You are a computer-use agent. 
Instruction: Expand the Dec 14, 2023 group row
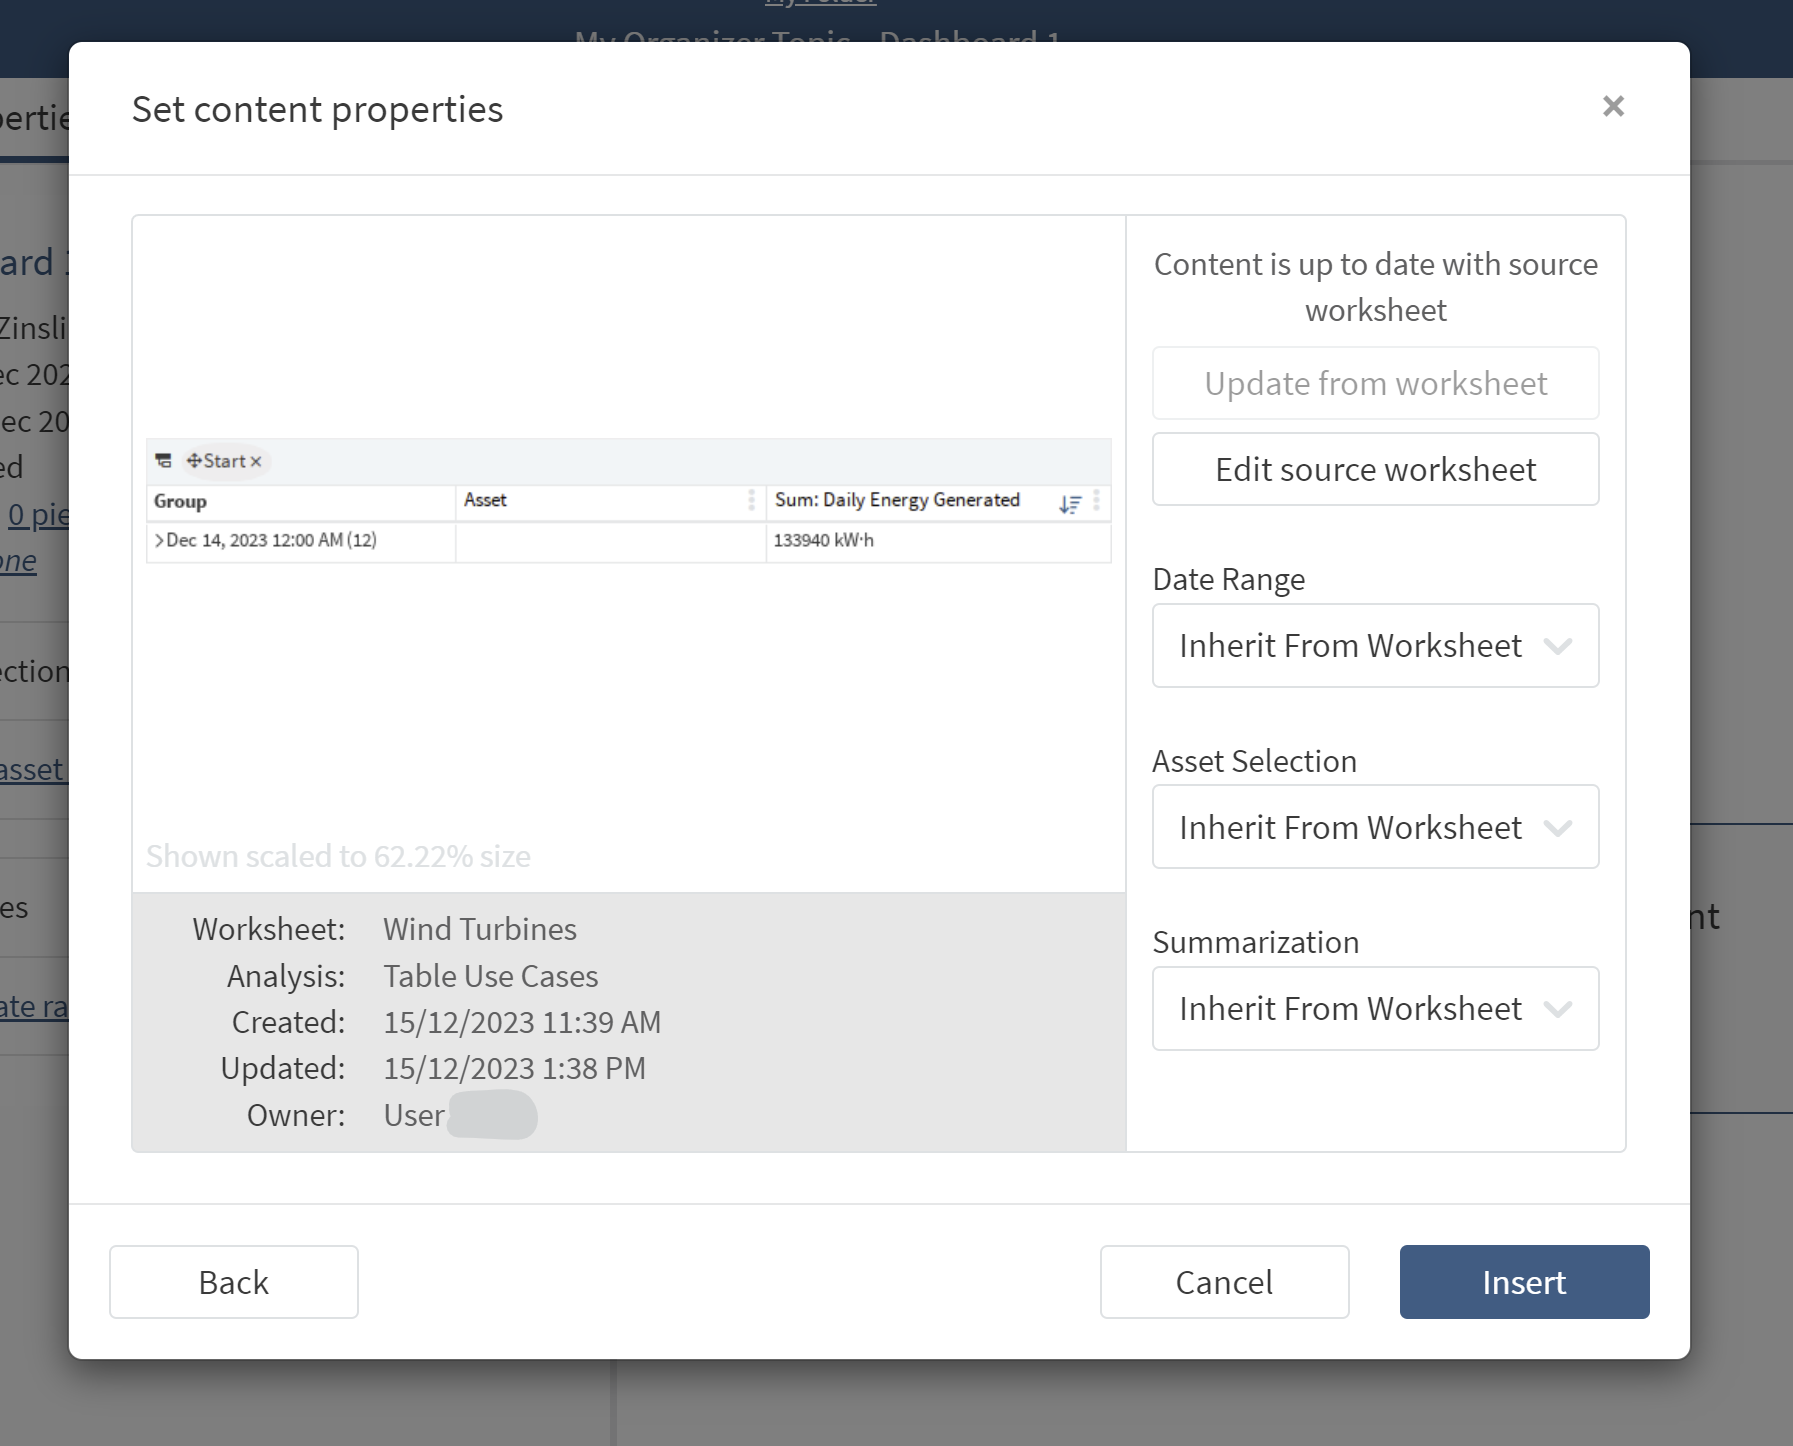tap(159, 541)
